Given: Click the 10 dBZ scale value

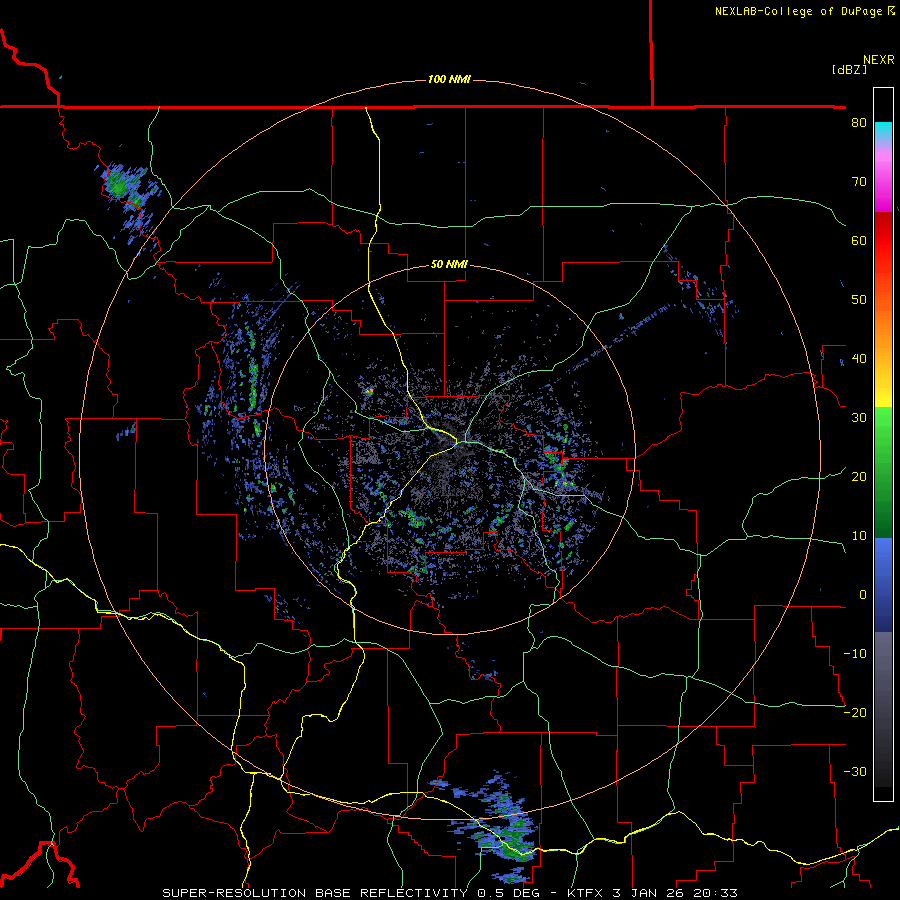Looking at the screenshot, I should click(x=859, y=536).
